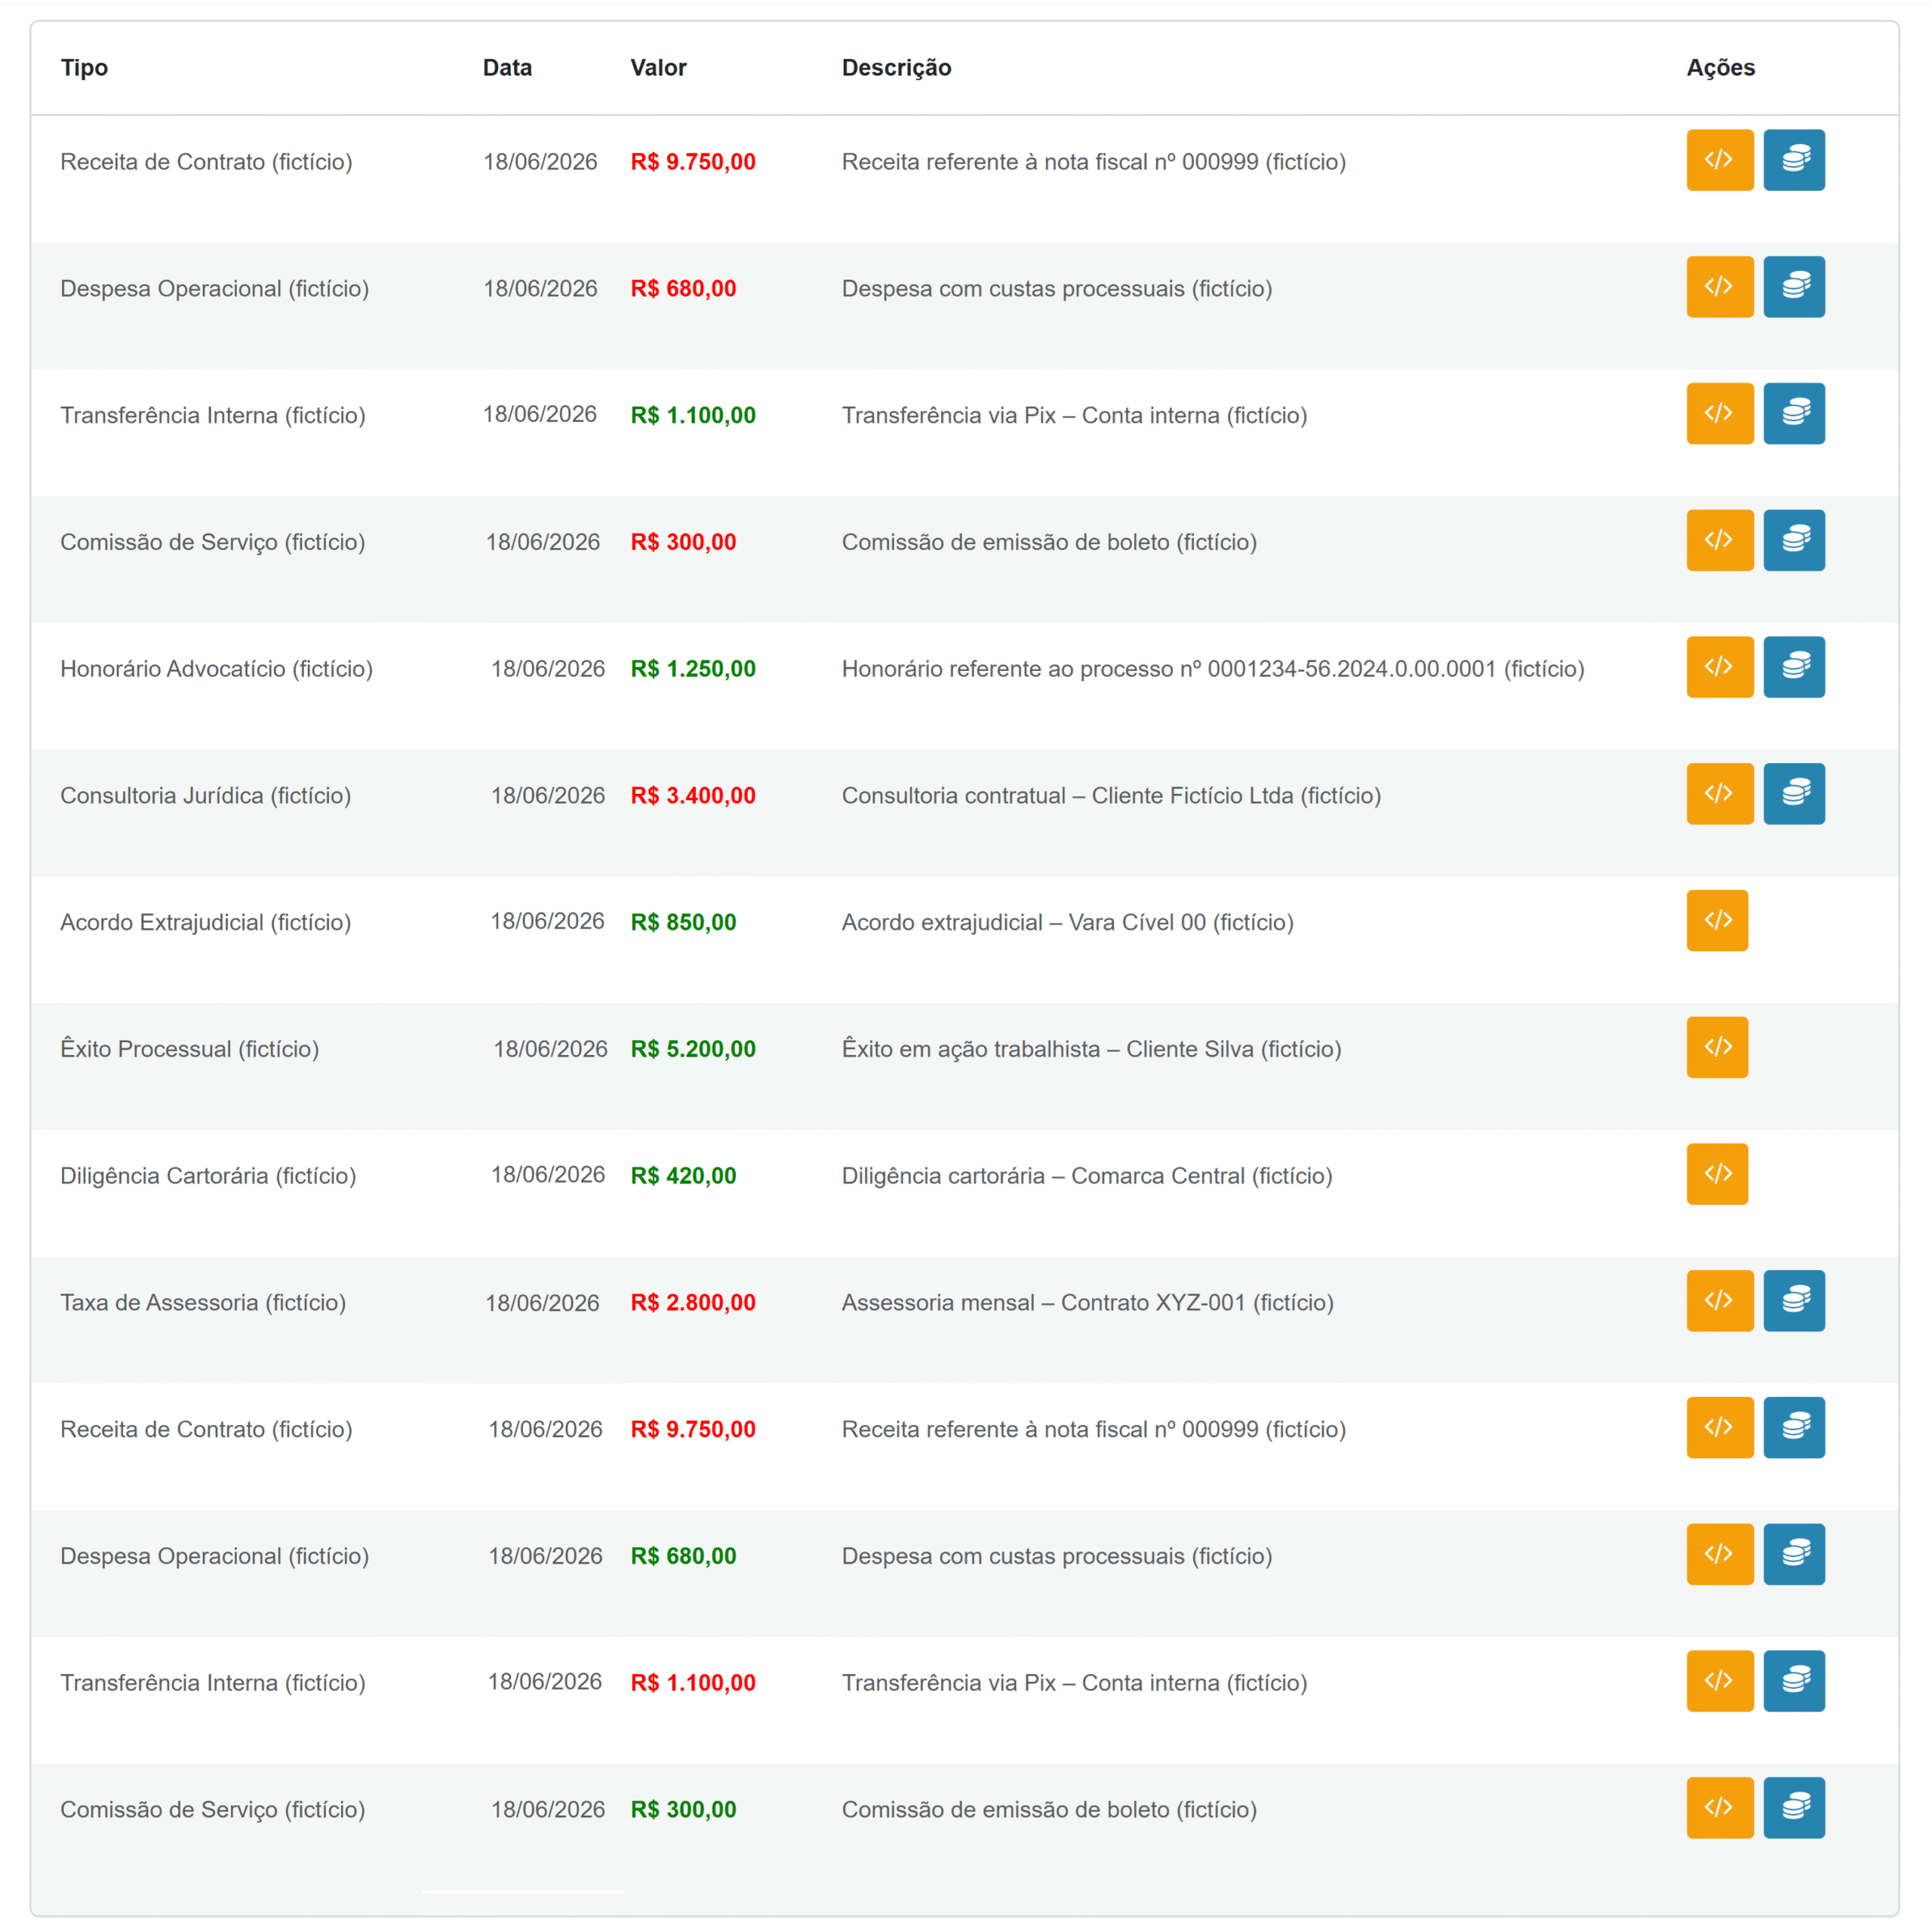The image size is (1932, 1932).
Task: Click the date in Acordo Extrajudicial row
Action: pos(547,921)
